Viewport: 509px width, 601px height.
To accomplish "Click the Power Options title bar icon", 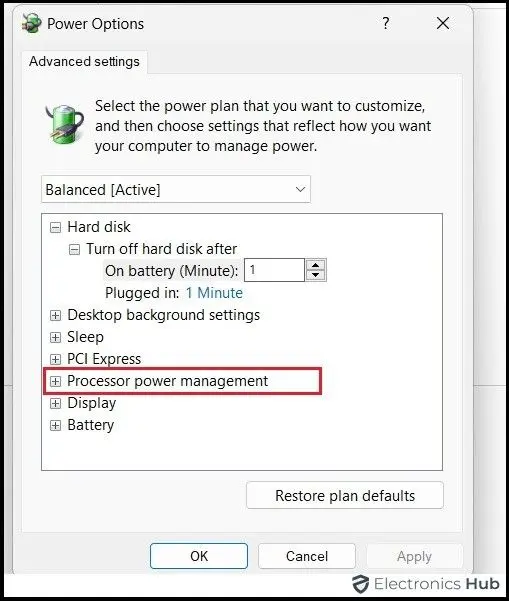I will [31, 23].
